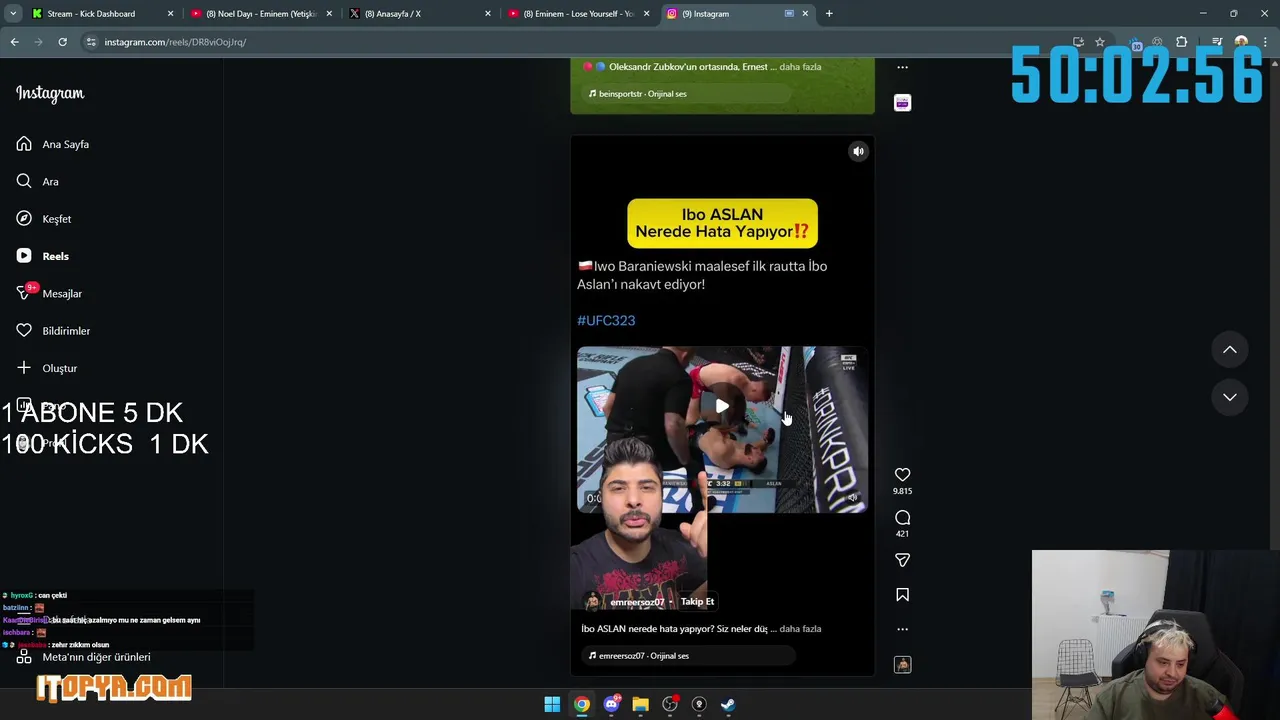Open Meta'nın diğer ürünleri
The height and width of the screenshot is (720, 1280).
(84, 657)
